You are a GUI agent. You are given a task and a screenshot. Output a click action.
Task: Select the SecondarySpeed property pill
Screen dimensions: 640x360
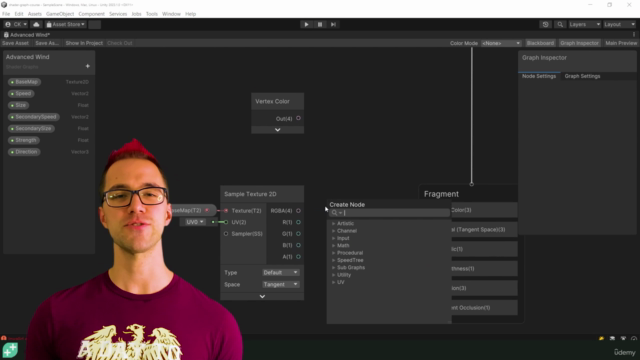pyautogui.click(x=33, y=117)
